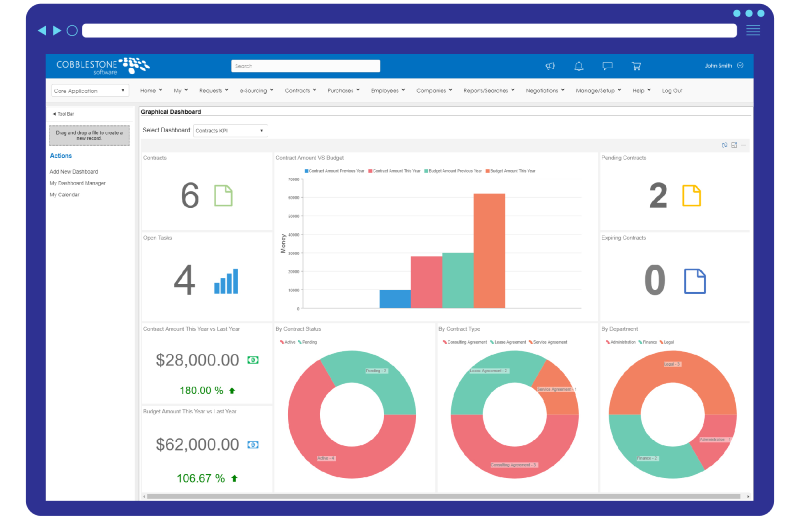Open the My menu

(x=181, y=90)
